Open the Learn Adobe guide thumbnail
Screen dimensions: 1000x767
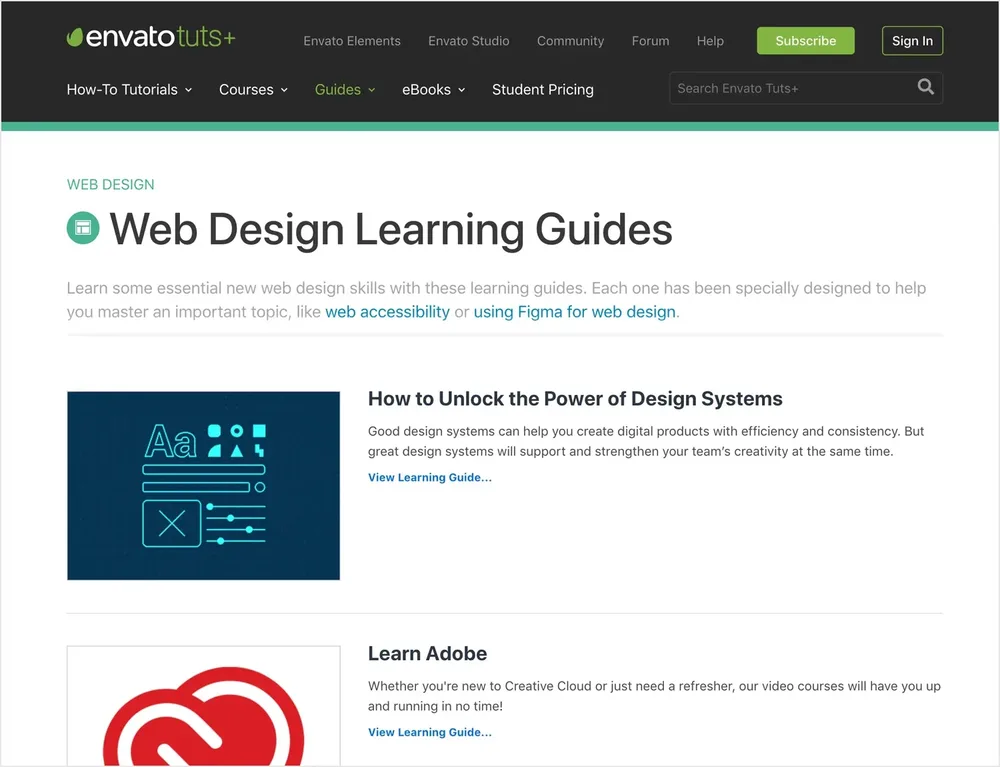(203, 706)
